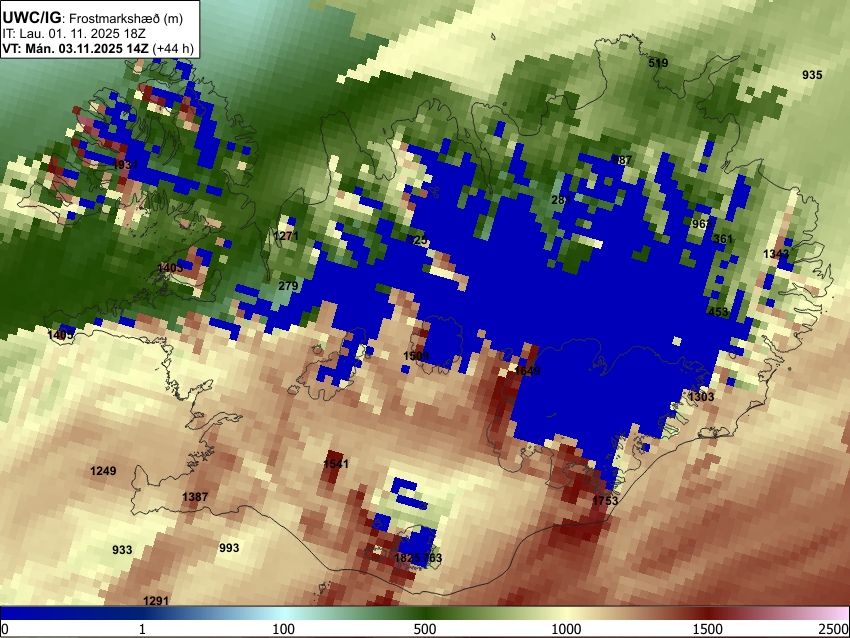The width and height of the screenshot is (850, 638).
Task: Click the 1343 value label
Action: click(776, 254)
